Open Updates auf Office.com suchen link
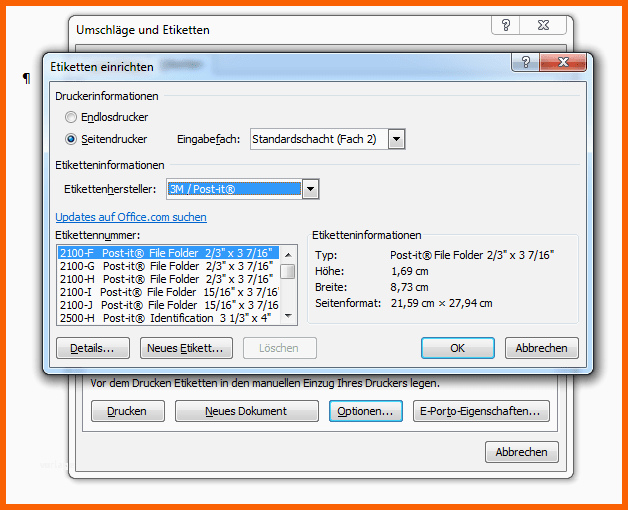This screenshot has width=628, height=510. (x=131, y=217)
